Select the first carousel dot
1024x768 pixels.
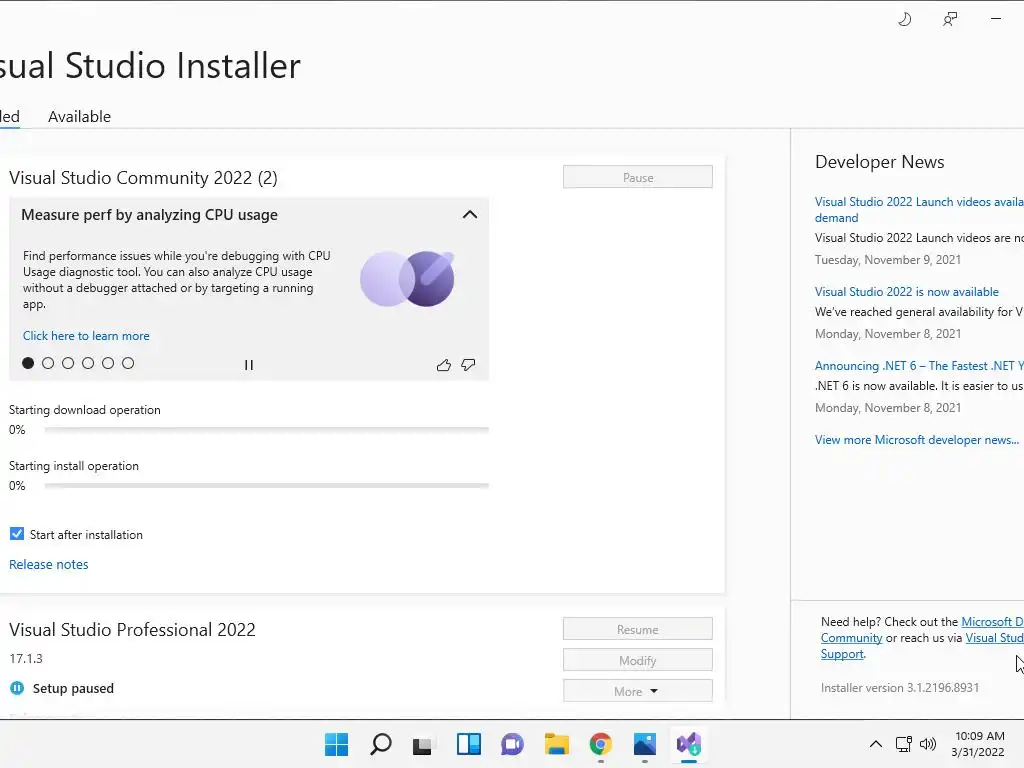(x=28, y=363)
